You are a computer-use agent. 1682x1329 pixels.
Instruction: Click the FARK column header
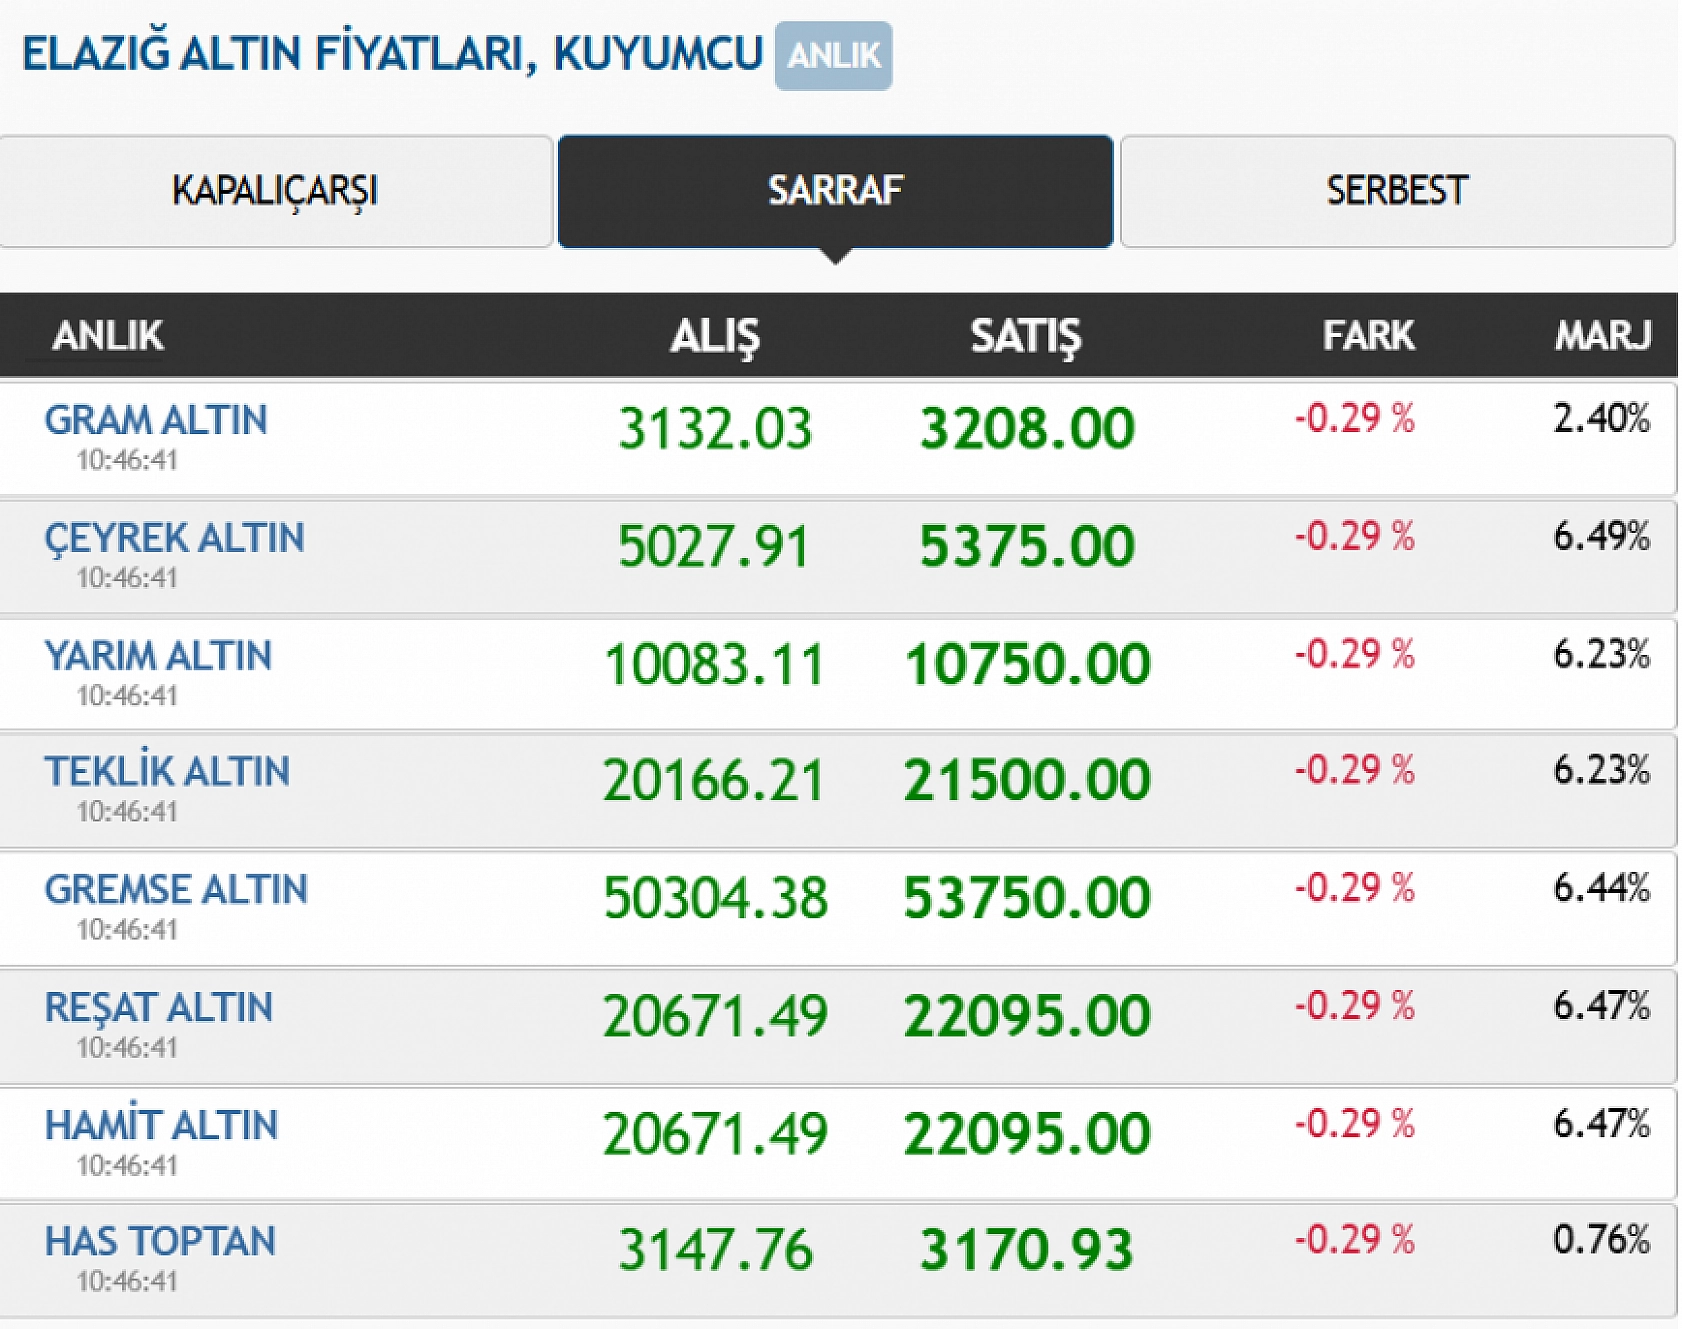1368,336
